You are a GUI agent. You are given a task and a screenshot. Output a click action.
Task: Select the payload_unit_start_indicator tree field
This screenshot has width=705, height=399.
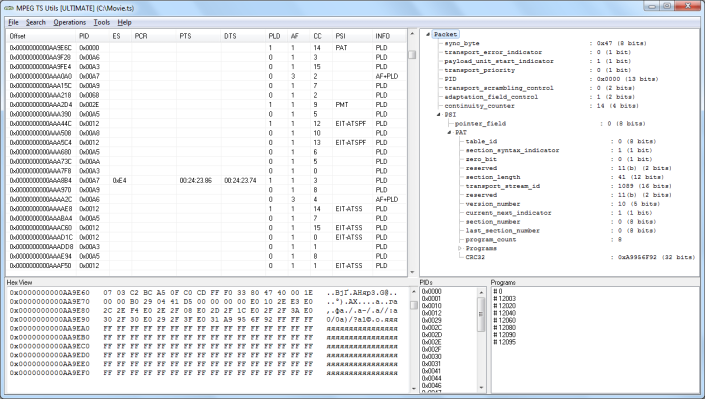[499, 61]
